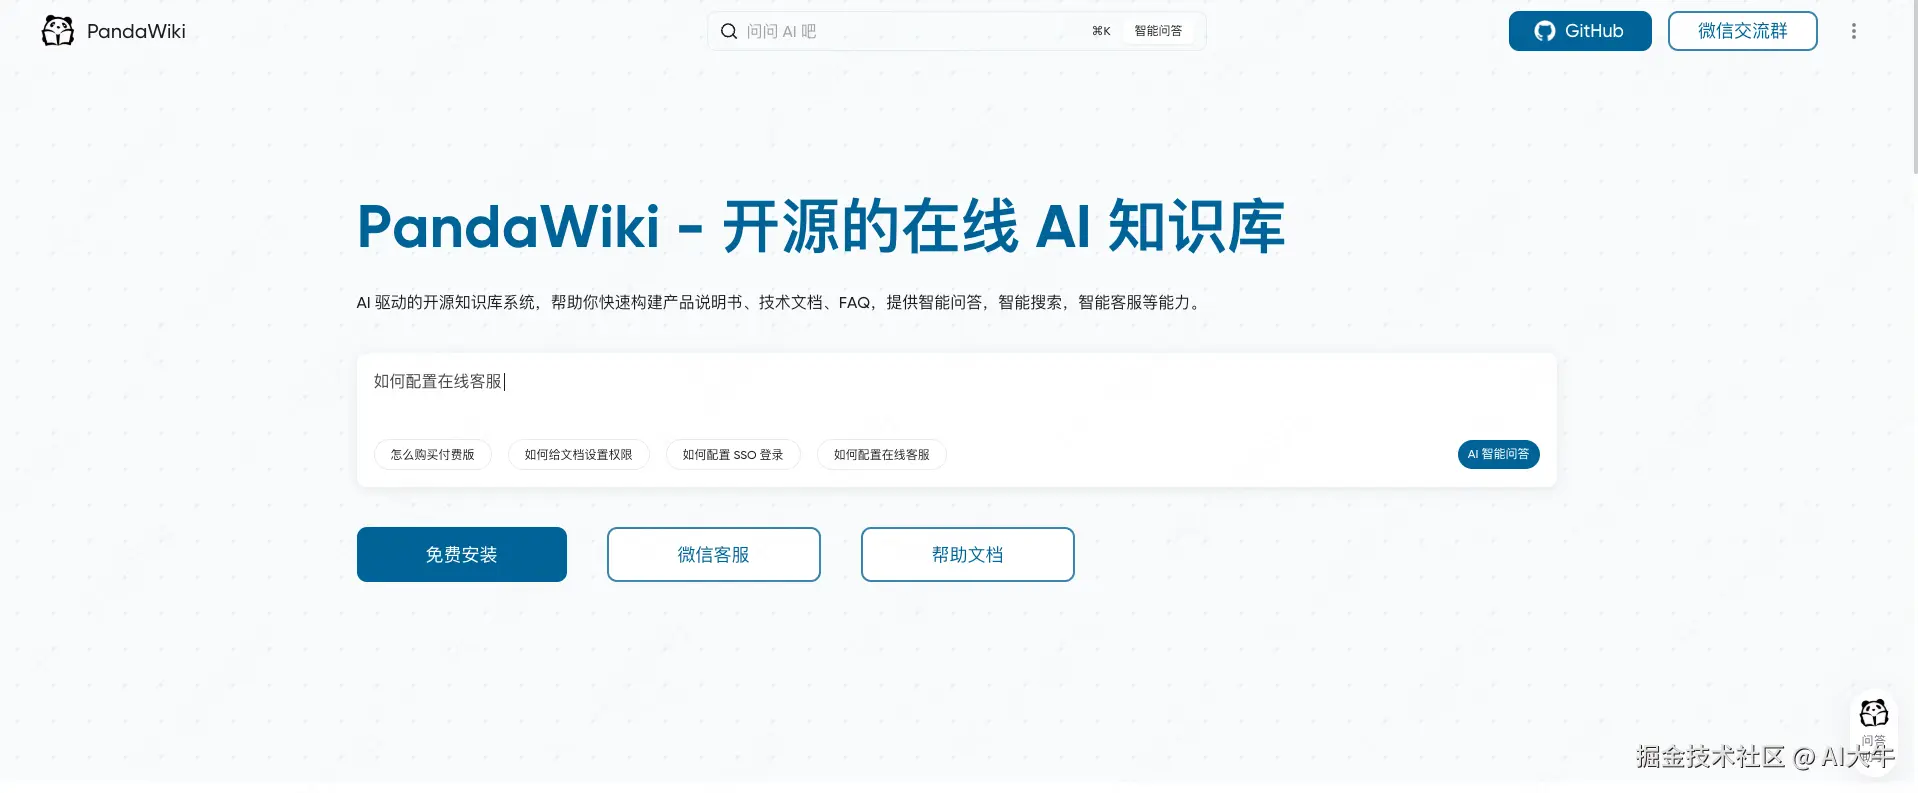
Task: Open the GitHub button
Action: 1580,31
